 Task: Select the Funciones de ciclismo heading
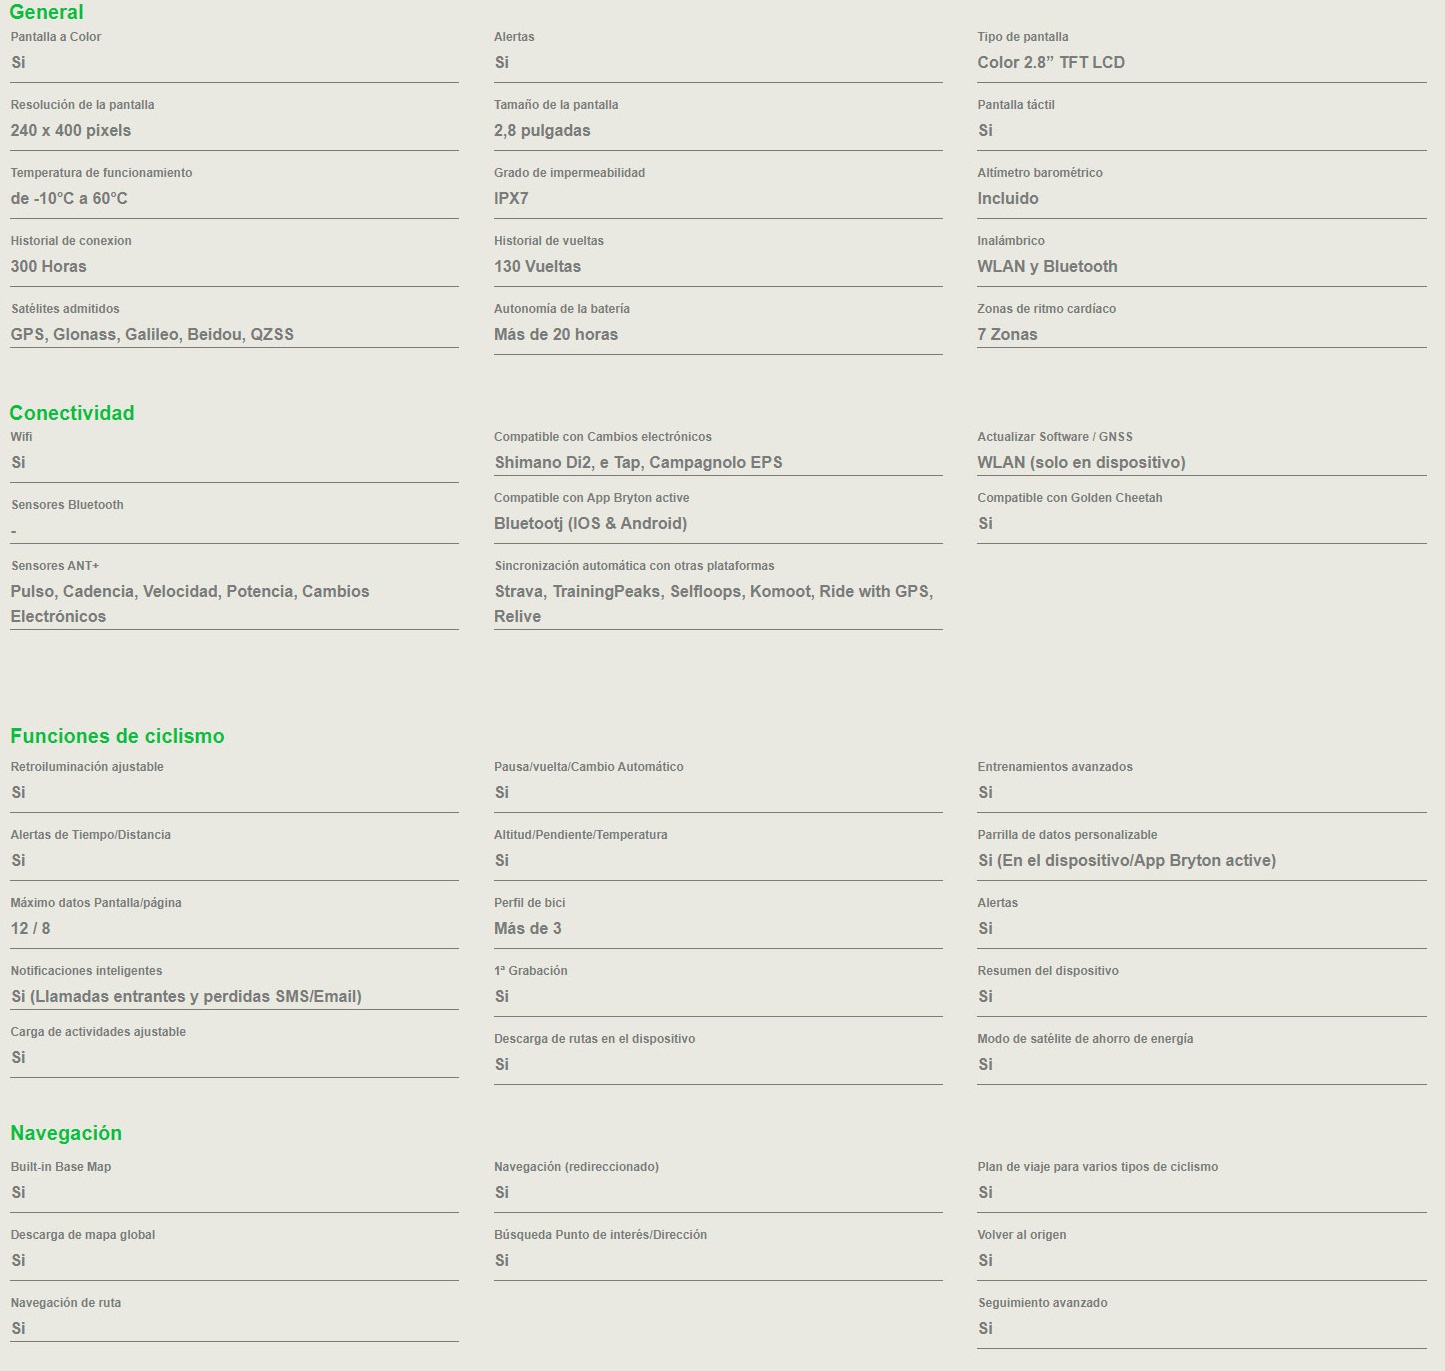(117, 736)
